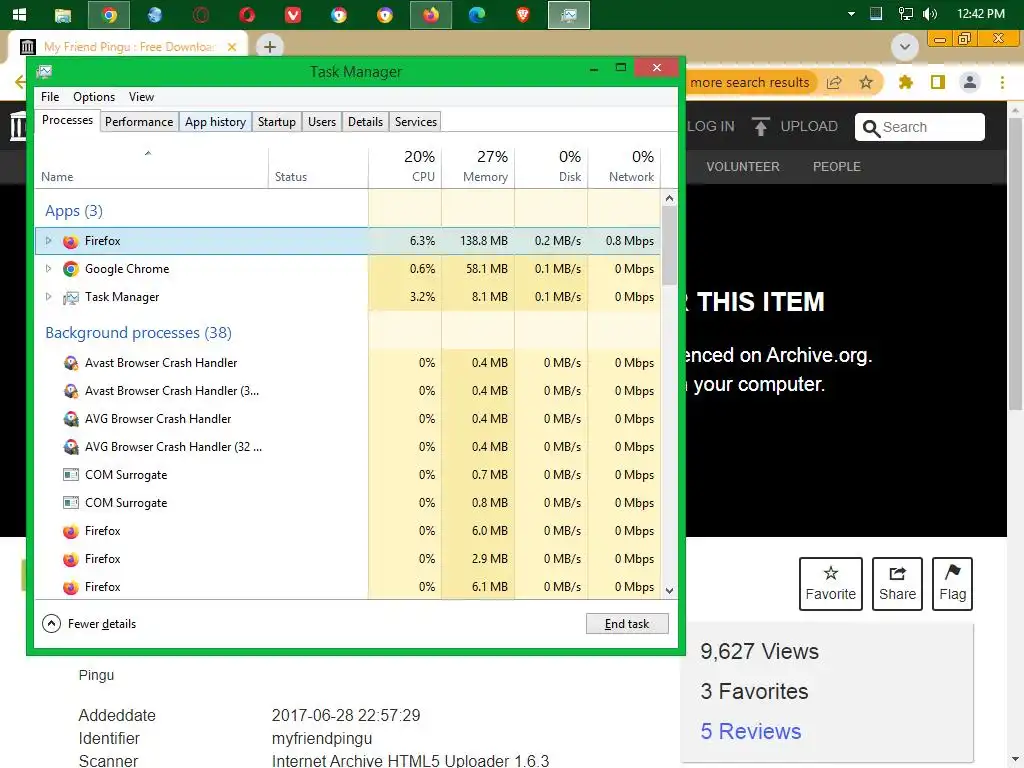Sort processes by the CPU column
This screenshot has width=1024, height=768.
[x=405, y=167]
